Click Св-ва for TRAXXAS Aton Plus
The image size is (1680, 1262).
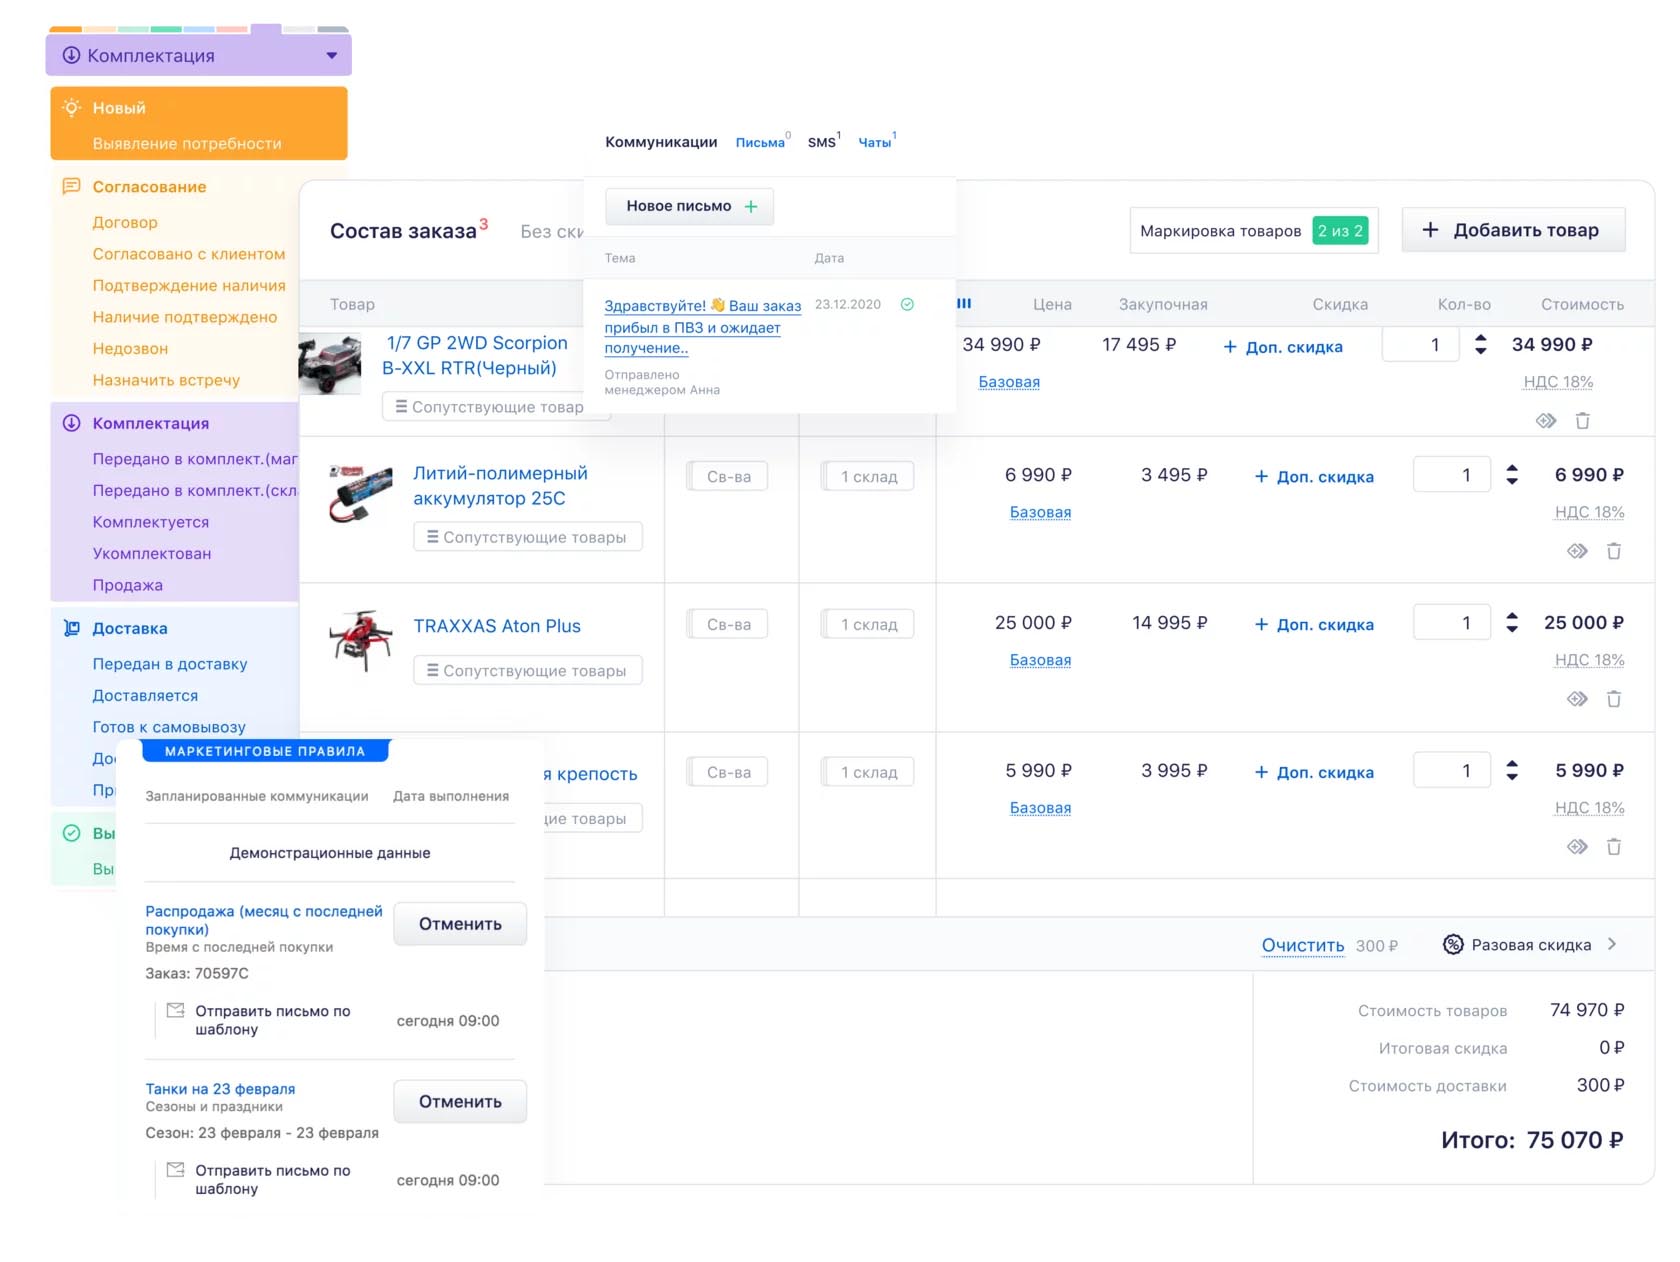[728, 624]
